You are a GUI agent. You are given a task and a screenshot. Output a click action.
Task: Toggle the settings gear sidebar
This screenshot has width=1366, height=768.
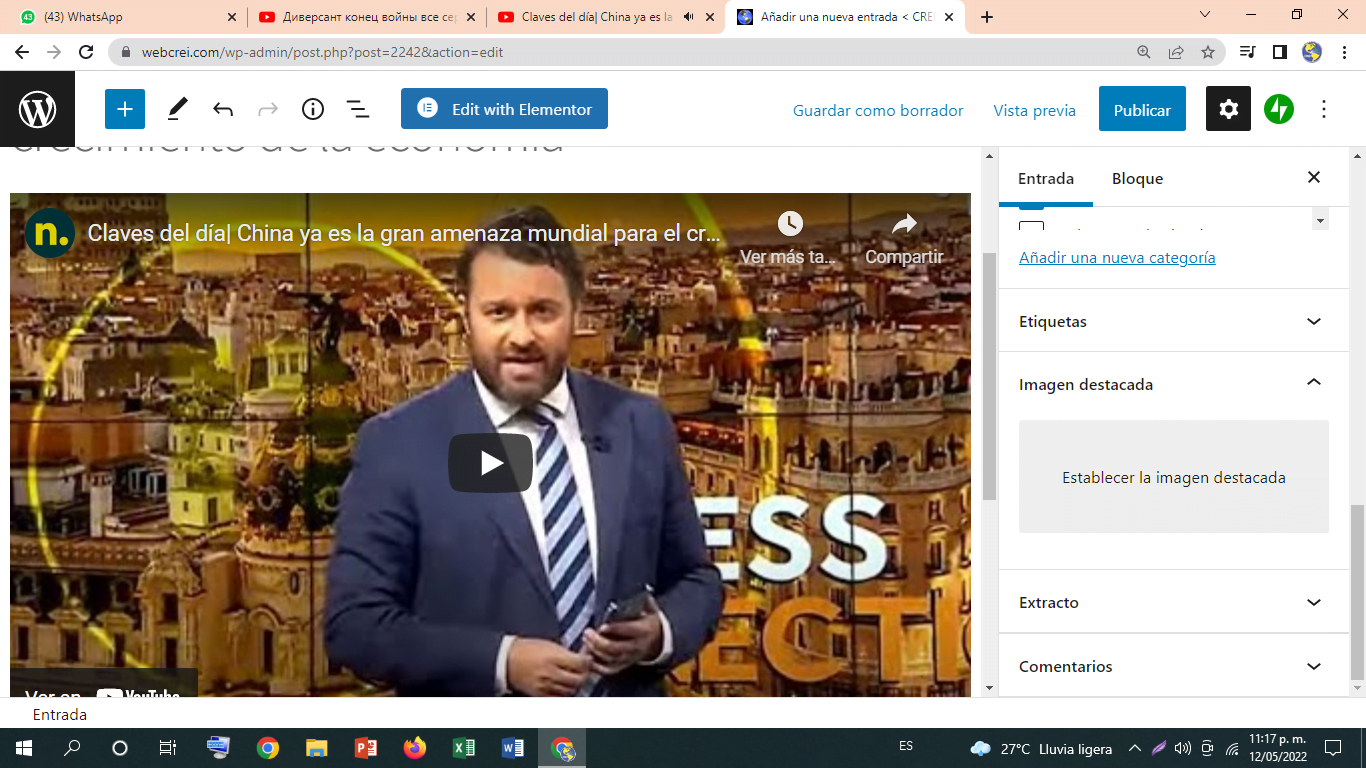(1228, 109)
